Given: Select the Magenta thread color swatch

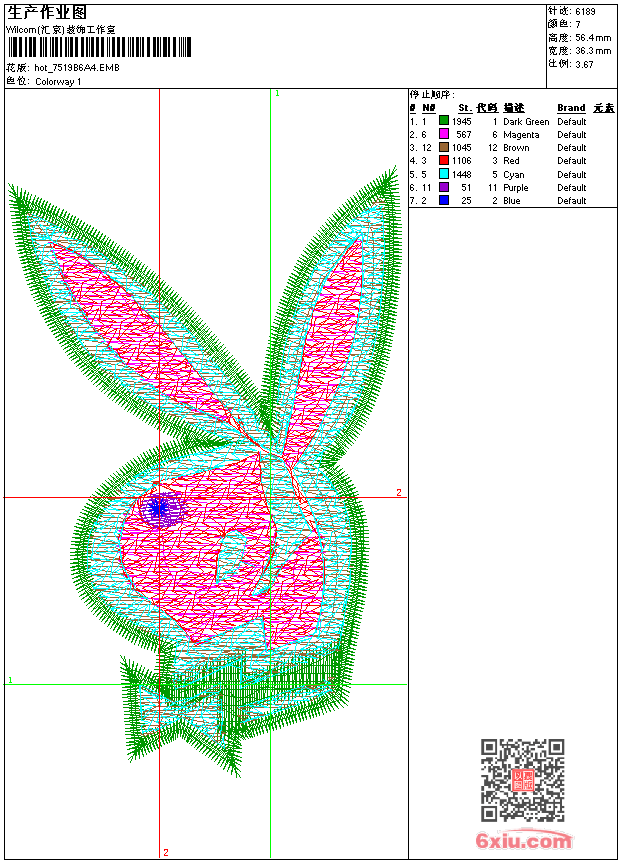Looking at the screenshot, I should point(444,134).
